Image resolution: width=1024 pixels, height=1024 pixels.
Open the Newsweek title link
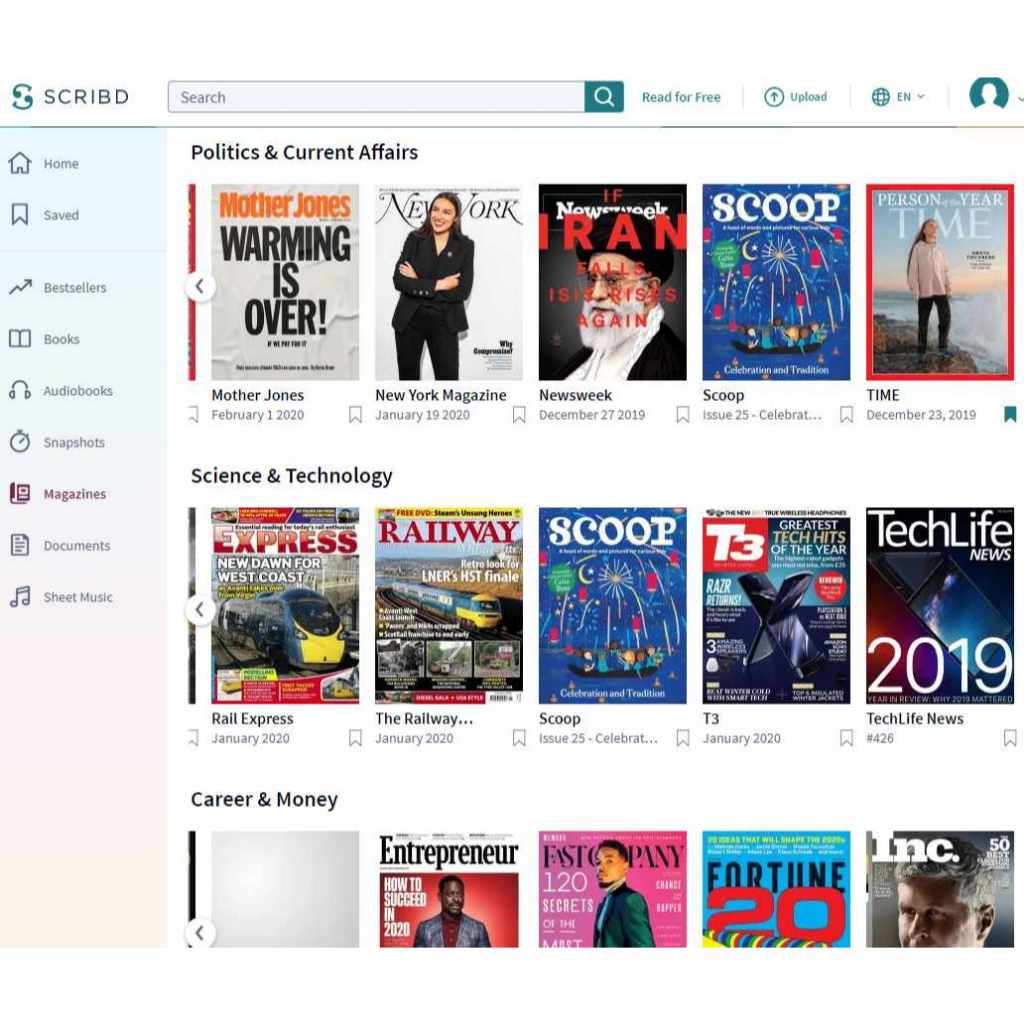coord(575,395)
